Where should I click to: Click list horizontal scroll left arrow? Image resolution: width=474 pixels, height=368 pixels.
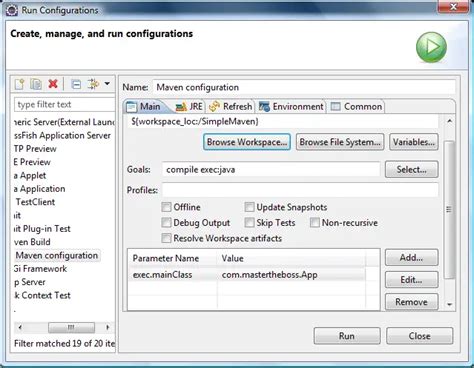(x=20, y=327)
